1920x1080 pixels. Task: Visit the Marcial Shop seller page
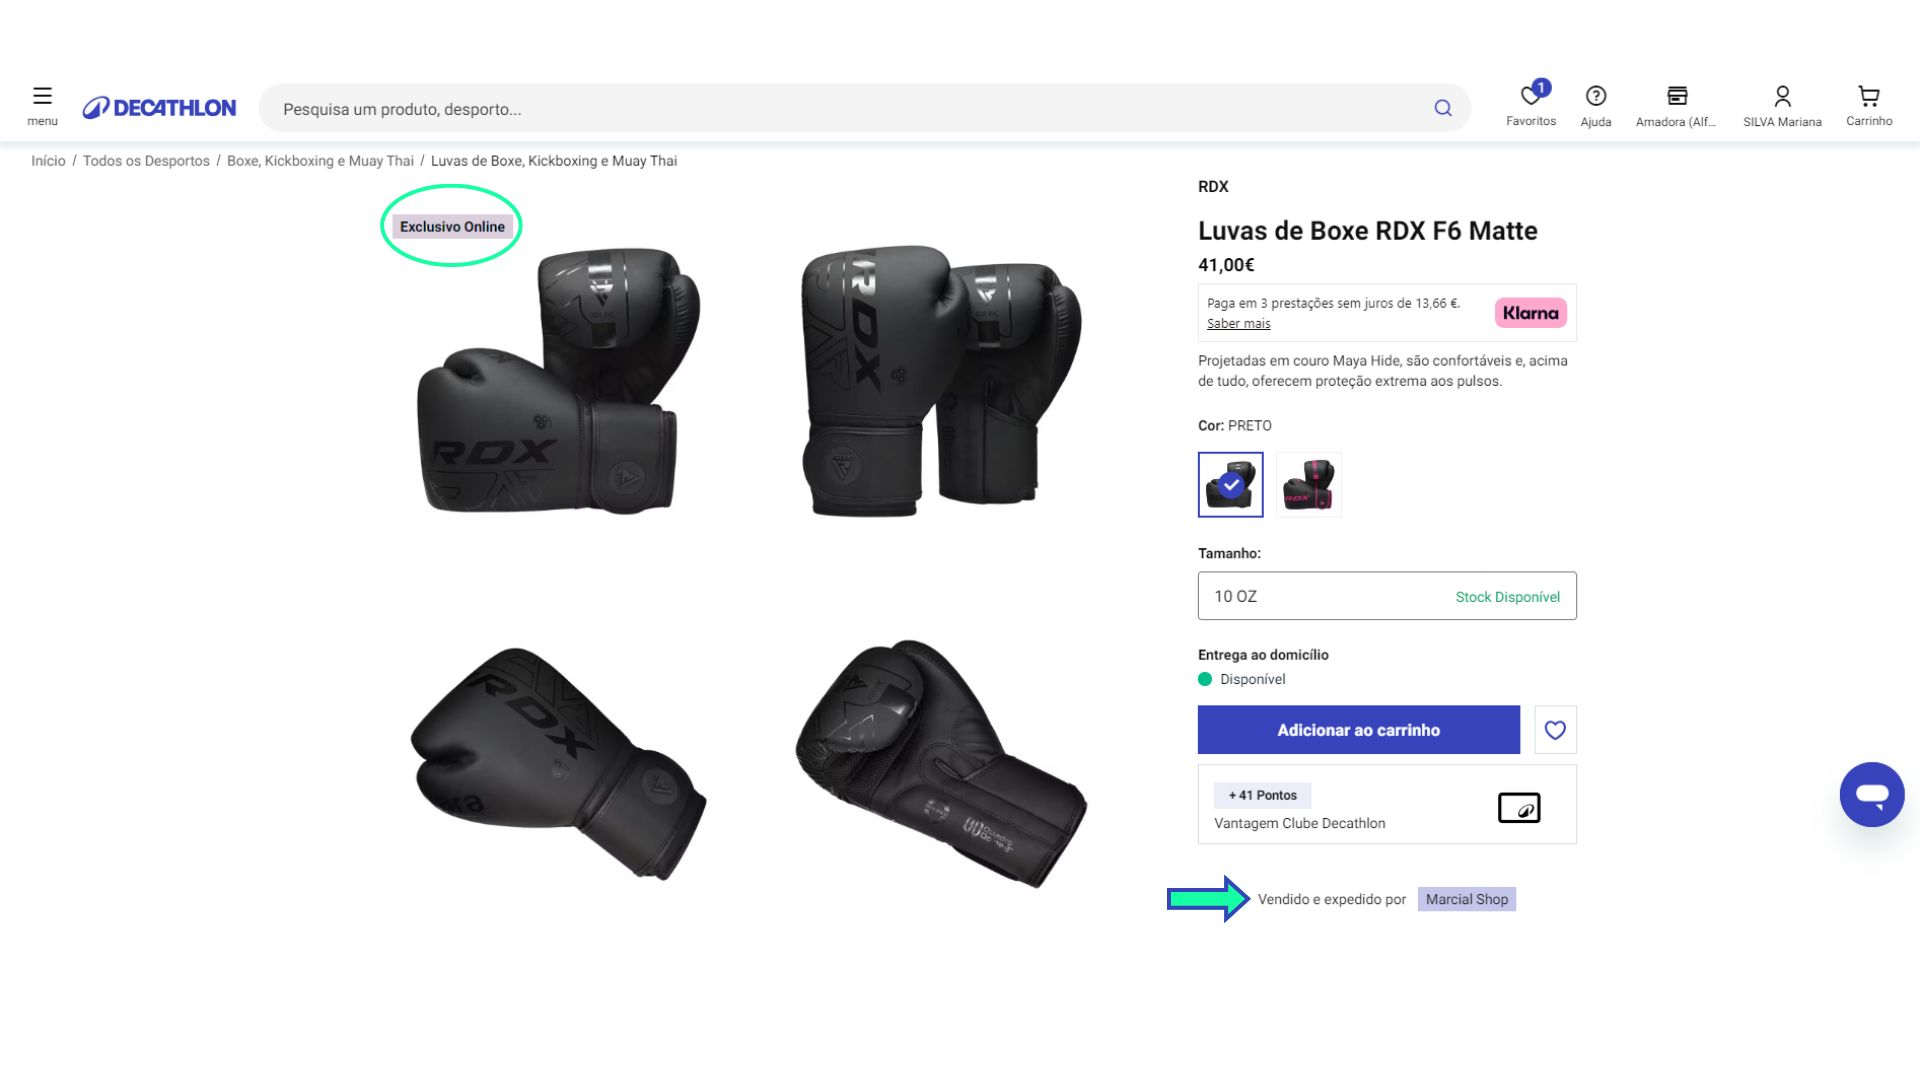[1466, 898]
